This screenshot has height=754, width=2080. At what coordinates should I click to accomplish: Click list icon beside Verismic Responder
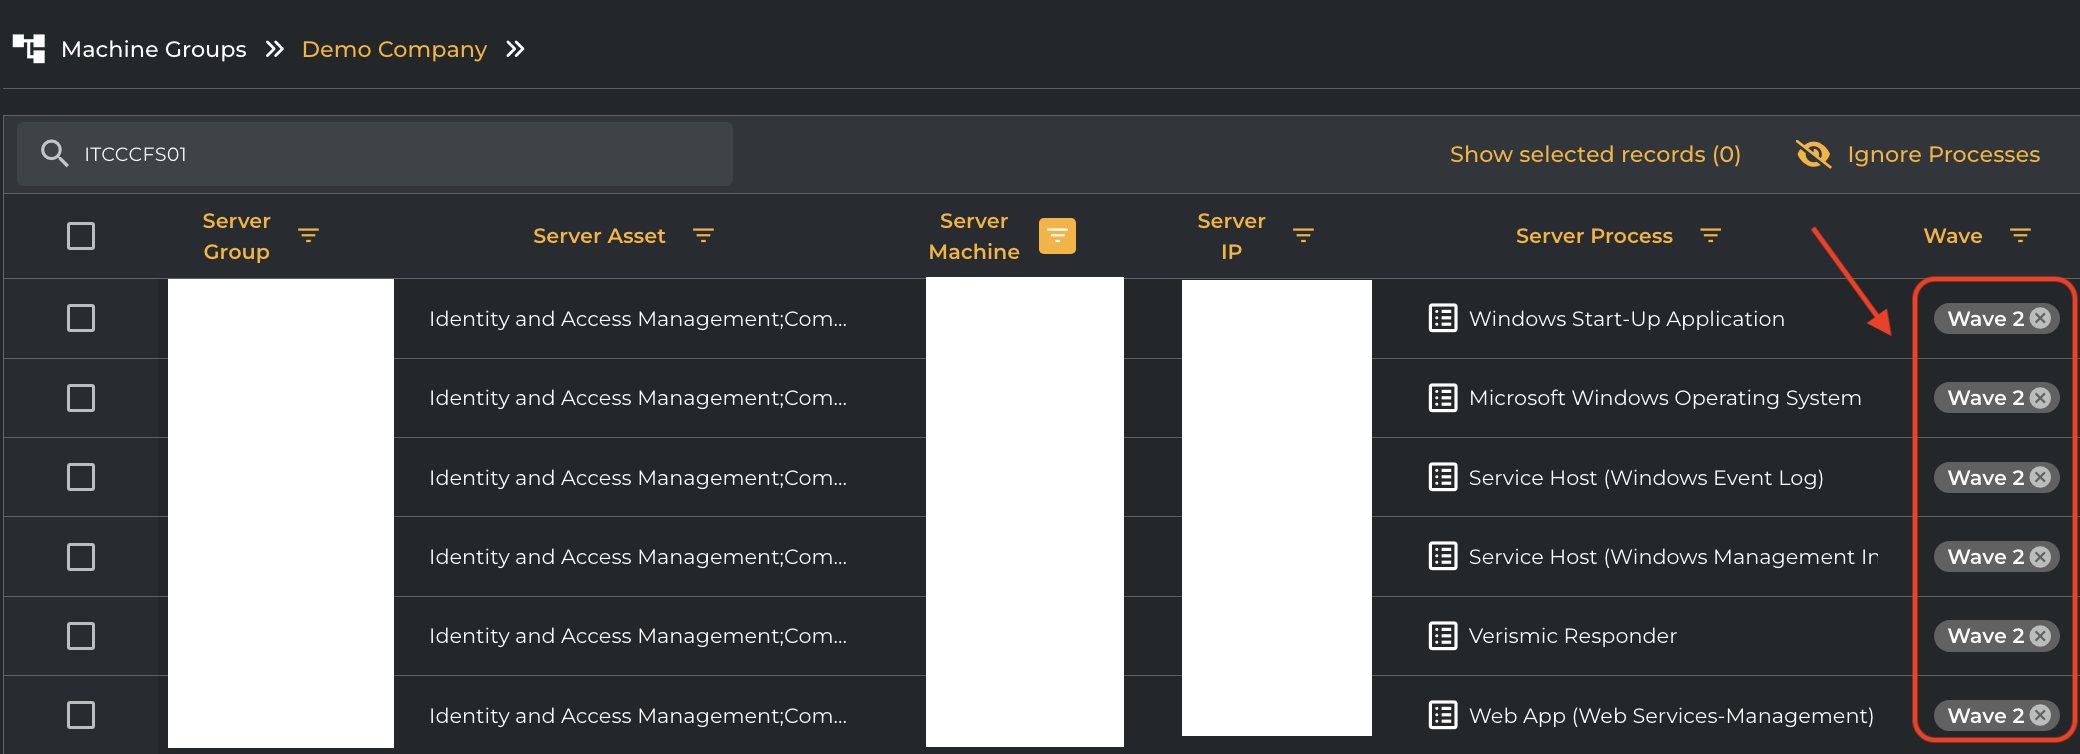pos(1442,636)
